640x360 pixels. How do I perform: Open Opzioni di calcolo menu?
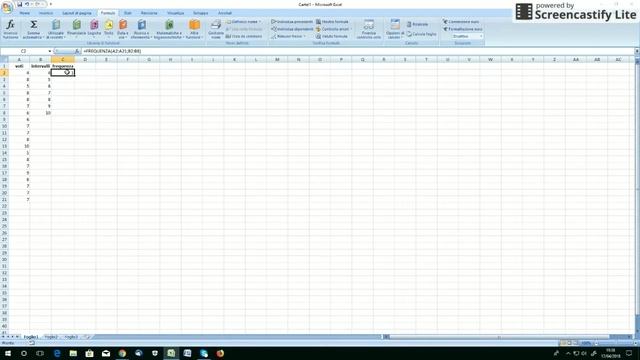[395, 29]
